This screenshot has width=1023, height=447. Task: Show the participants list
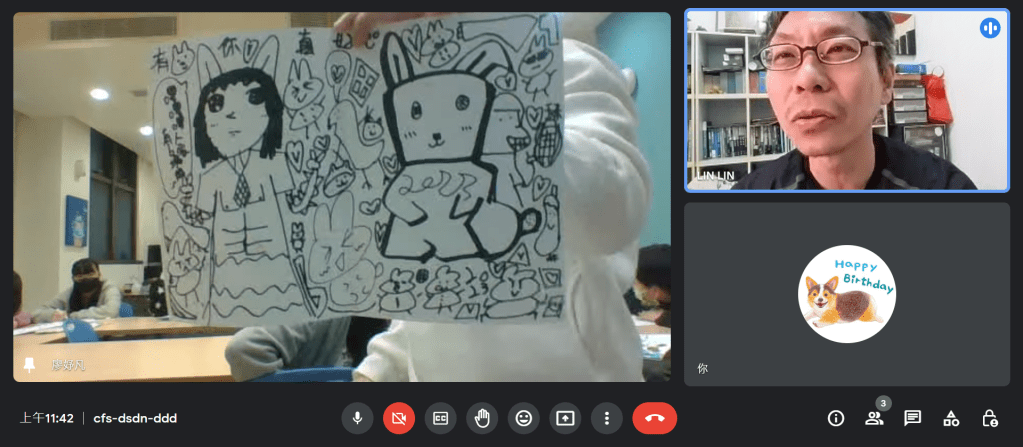(x=874, y=419)
